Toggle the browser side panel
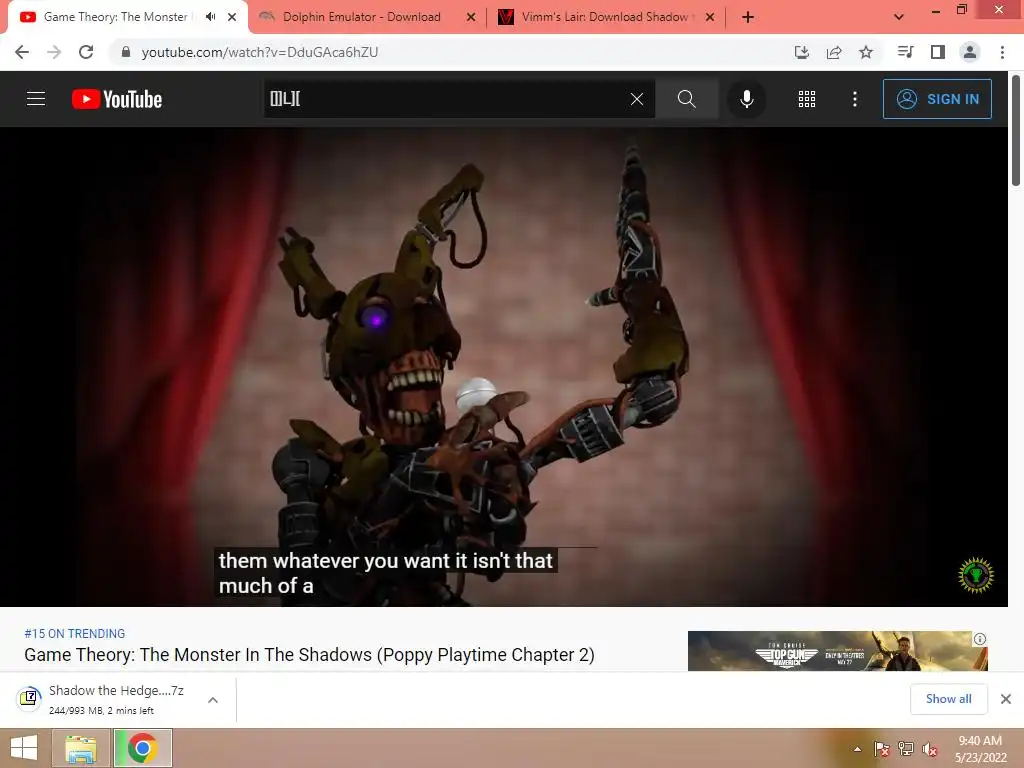The image size is (1024, 768). [x=938, y=52]
